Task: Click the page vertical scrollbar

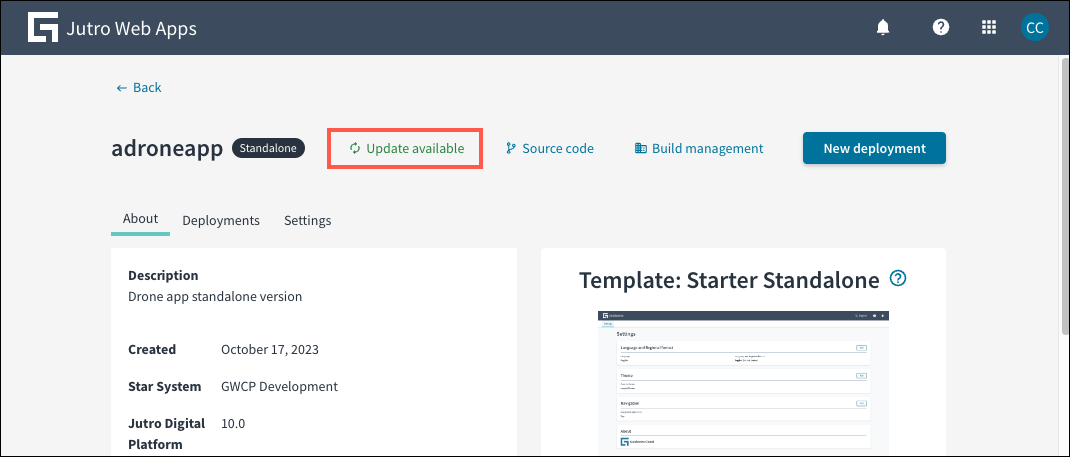Action: coord(1065,198)
